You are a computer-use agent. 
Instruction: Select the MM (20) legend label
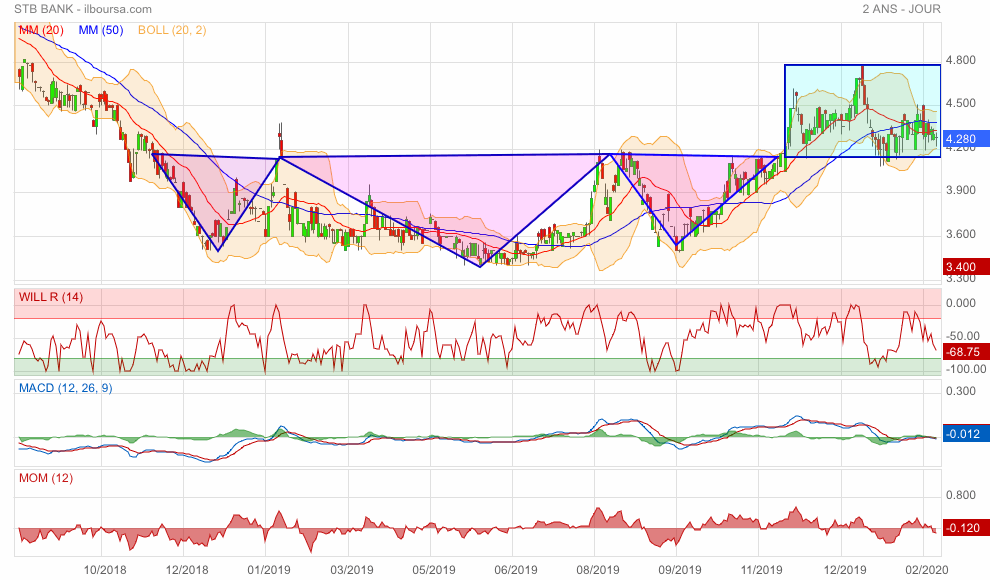[x=41, y=30]
